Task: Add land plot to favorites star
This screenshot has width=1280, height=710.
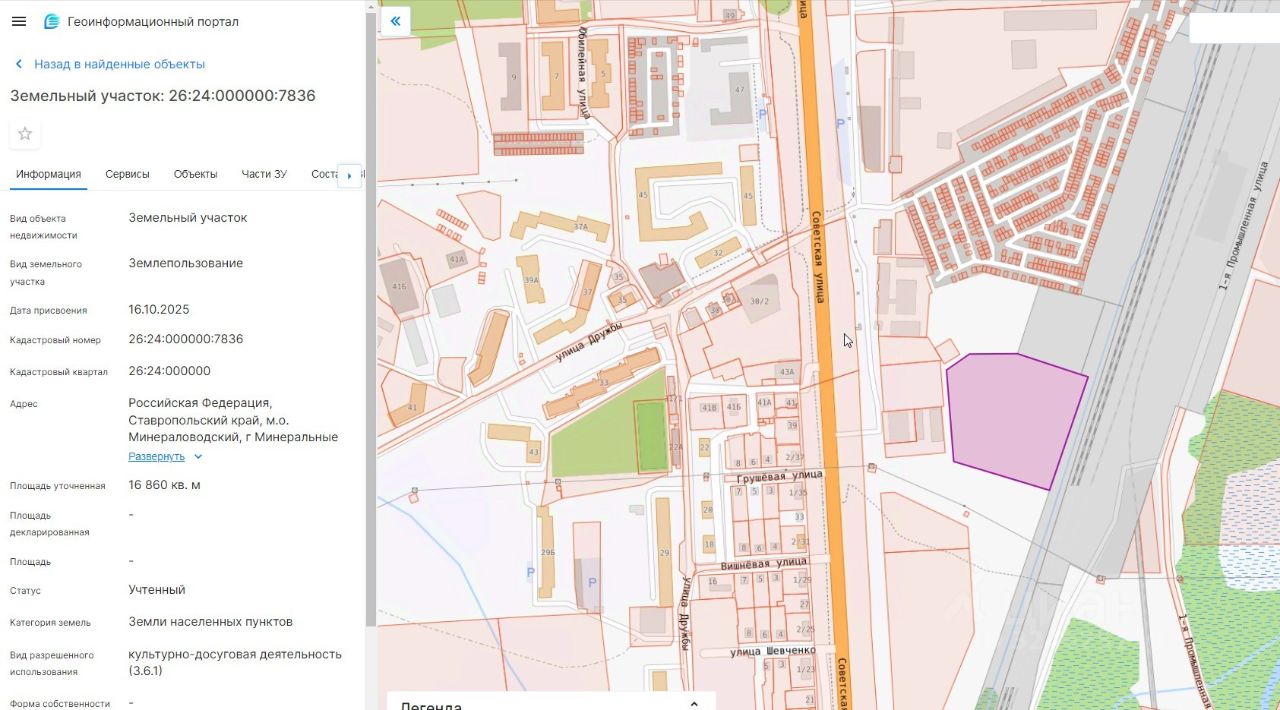Action: 25,134
